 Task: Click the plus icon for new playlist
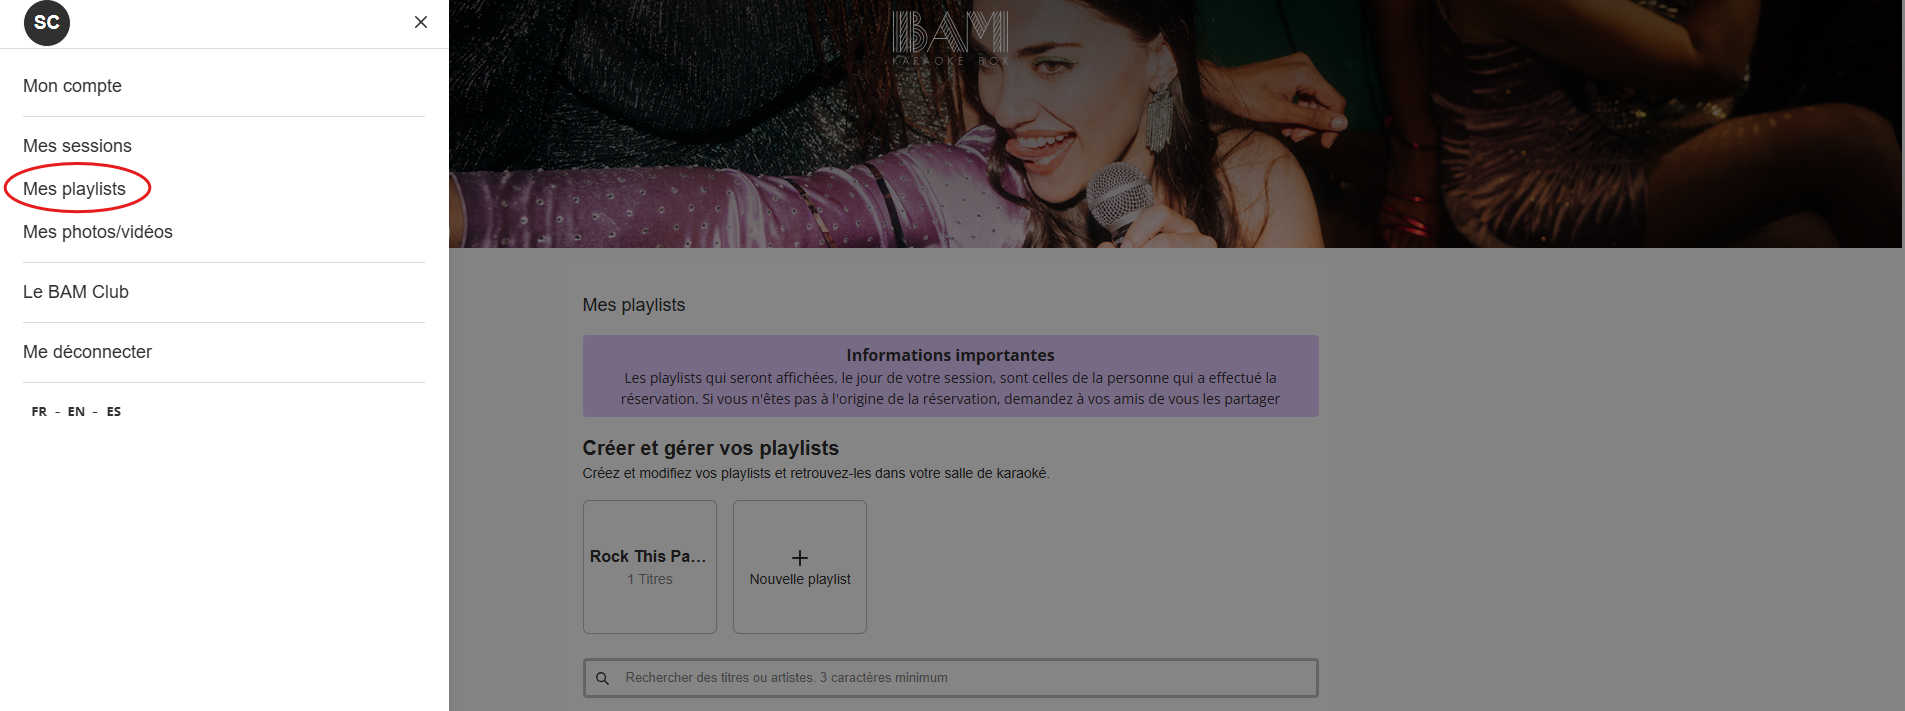[800, 557]
